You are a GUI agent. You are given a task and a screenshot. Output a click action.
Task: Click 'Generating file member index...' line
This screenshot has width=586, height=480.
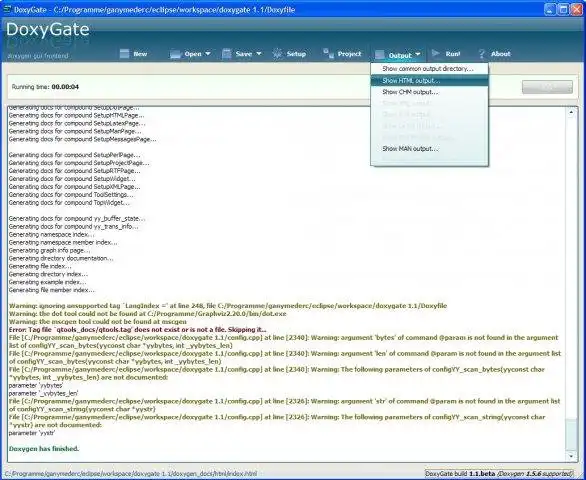pos(52,290)
